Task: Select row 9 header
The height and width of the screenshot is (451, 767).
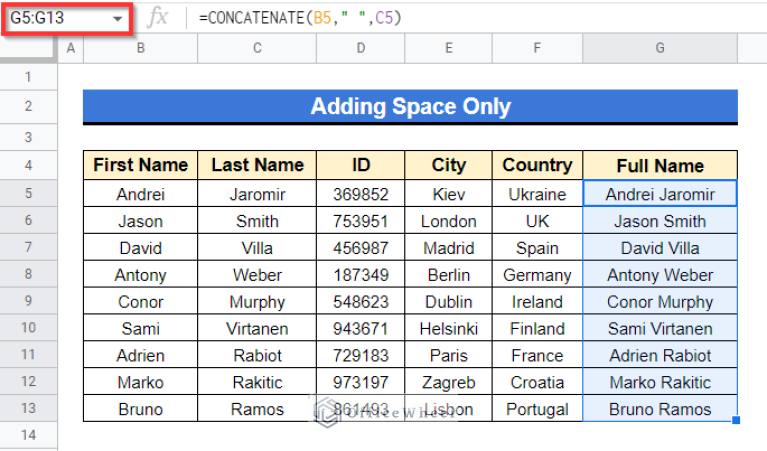Action: (28, 300)
